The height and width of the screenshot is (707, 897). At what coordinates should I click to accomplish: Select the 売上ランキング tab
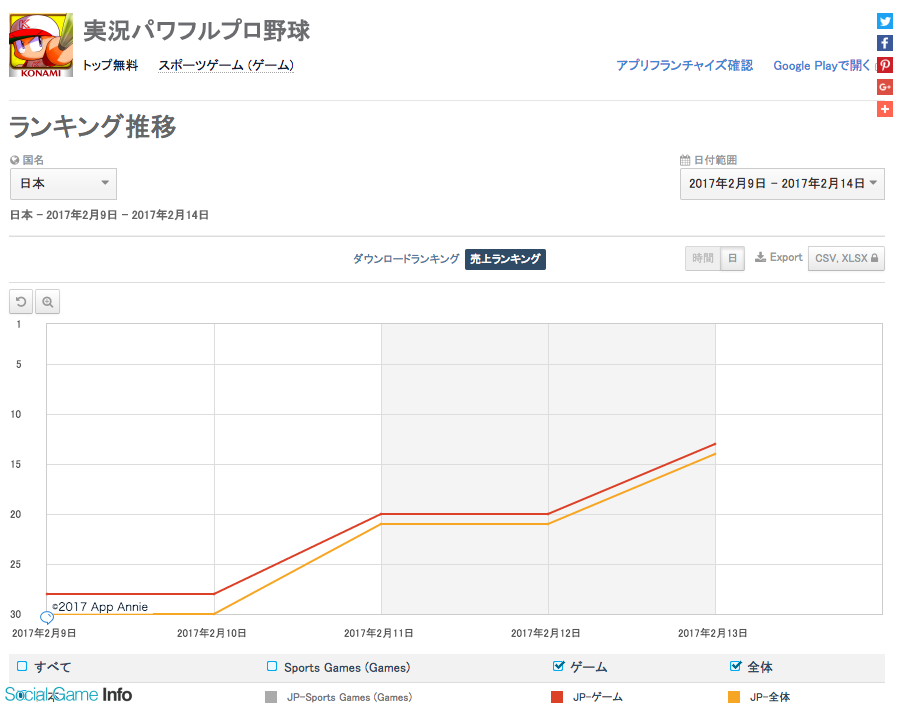505,259
